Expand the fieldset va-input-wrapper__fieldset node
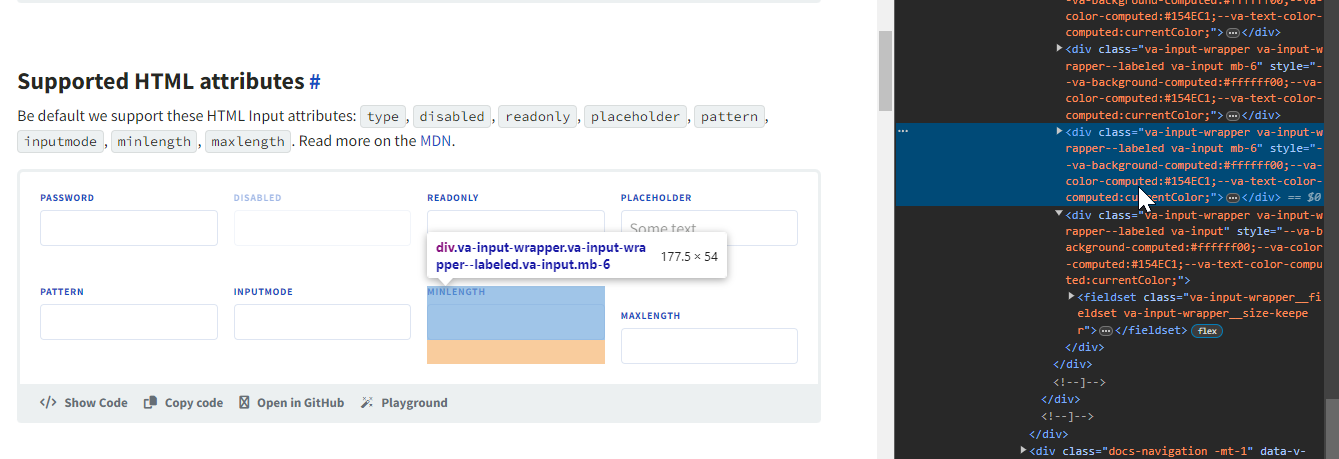Viewport: 1339px width, 459px height. (x=1072, y=297)
